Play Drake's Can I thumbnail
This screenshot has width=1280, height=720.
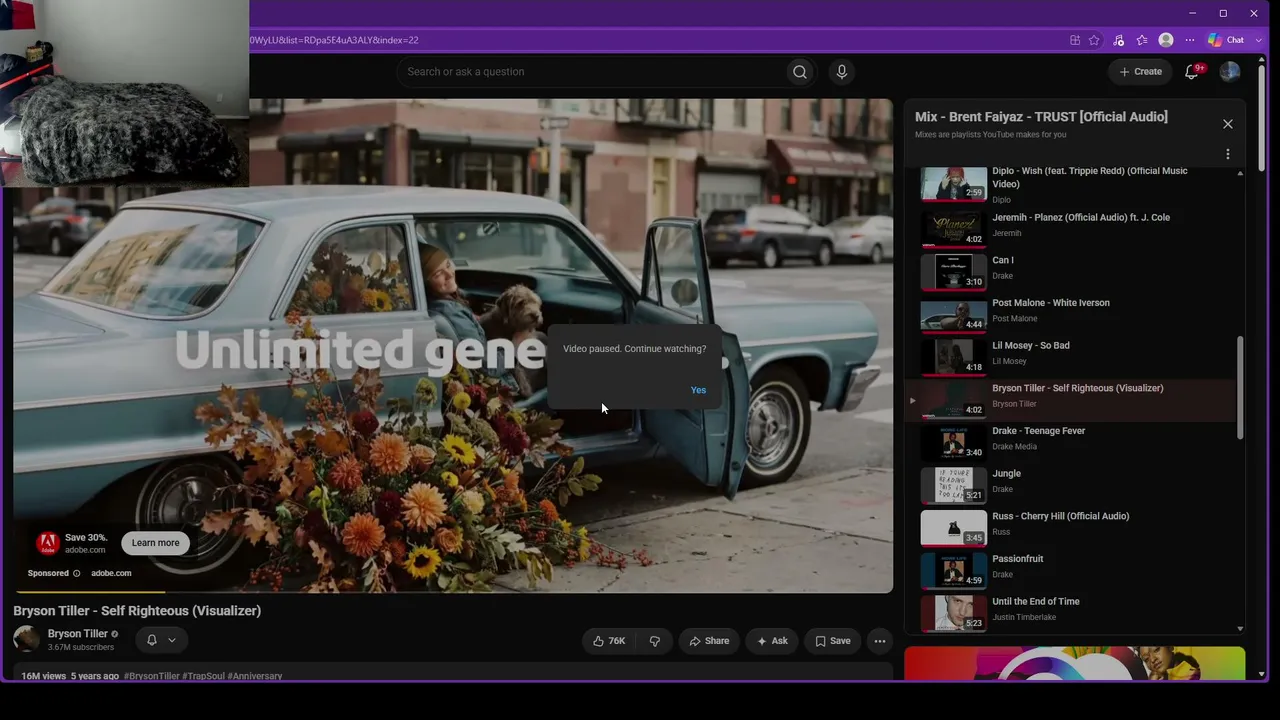click(953, 272)
